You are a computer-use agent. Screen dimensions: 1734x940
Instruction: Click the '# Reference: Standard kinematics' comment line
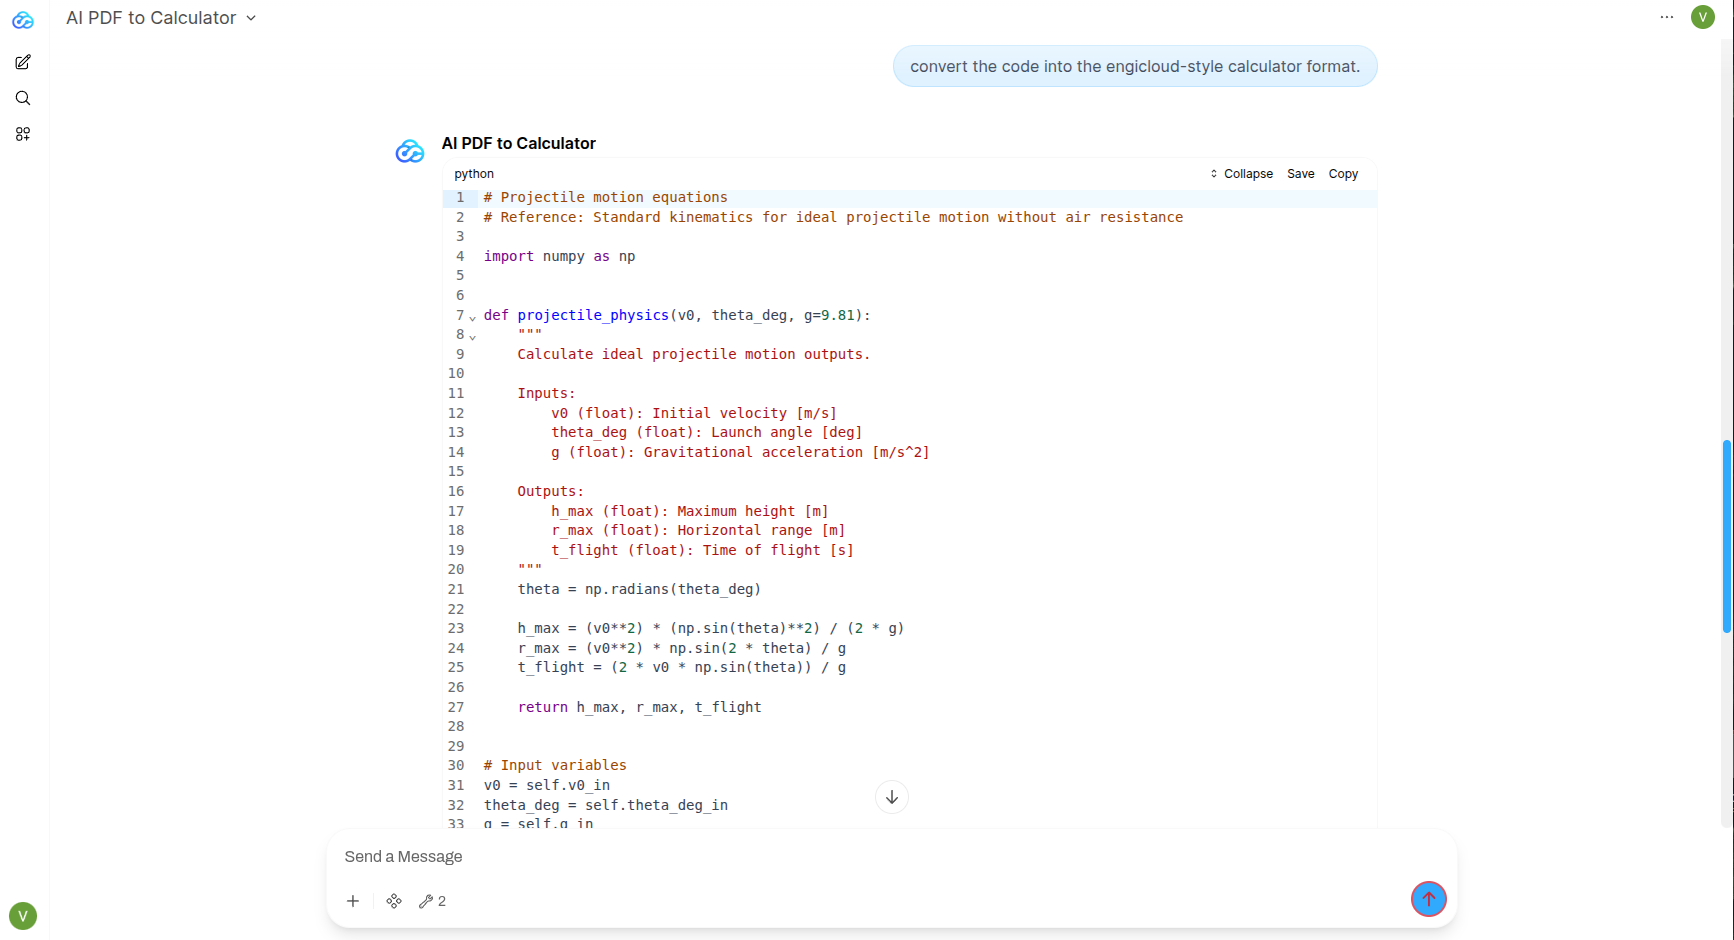click(x=834, y=218)
